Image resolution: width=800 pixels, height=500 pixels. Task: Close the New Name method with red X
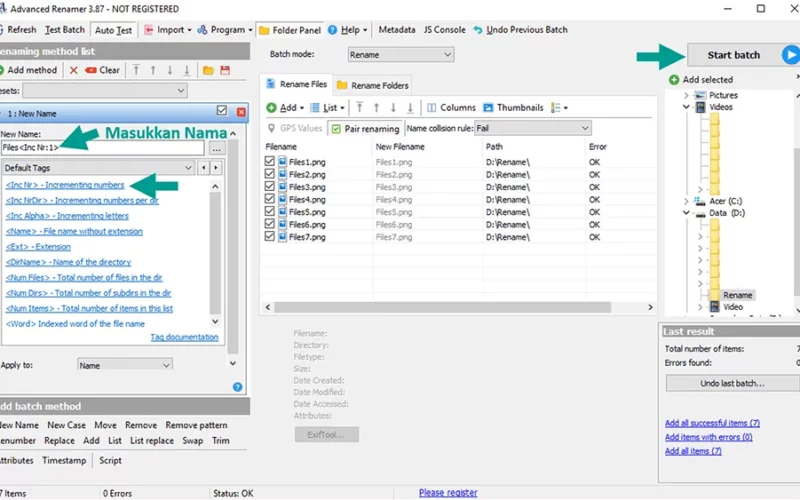tap(241, 112)
